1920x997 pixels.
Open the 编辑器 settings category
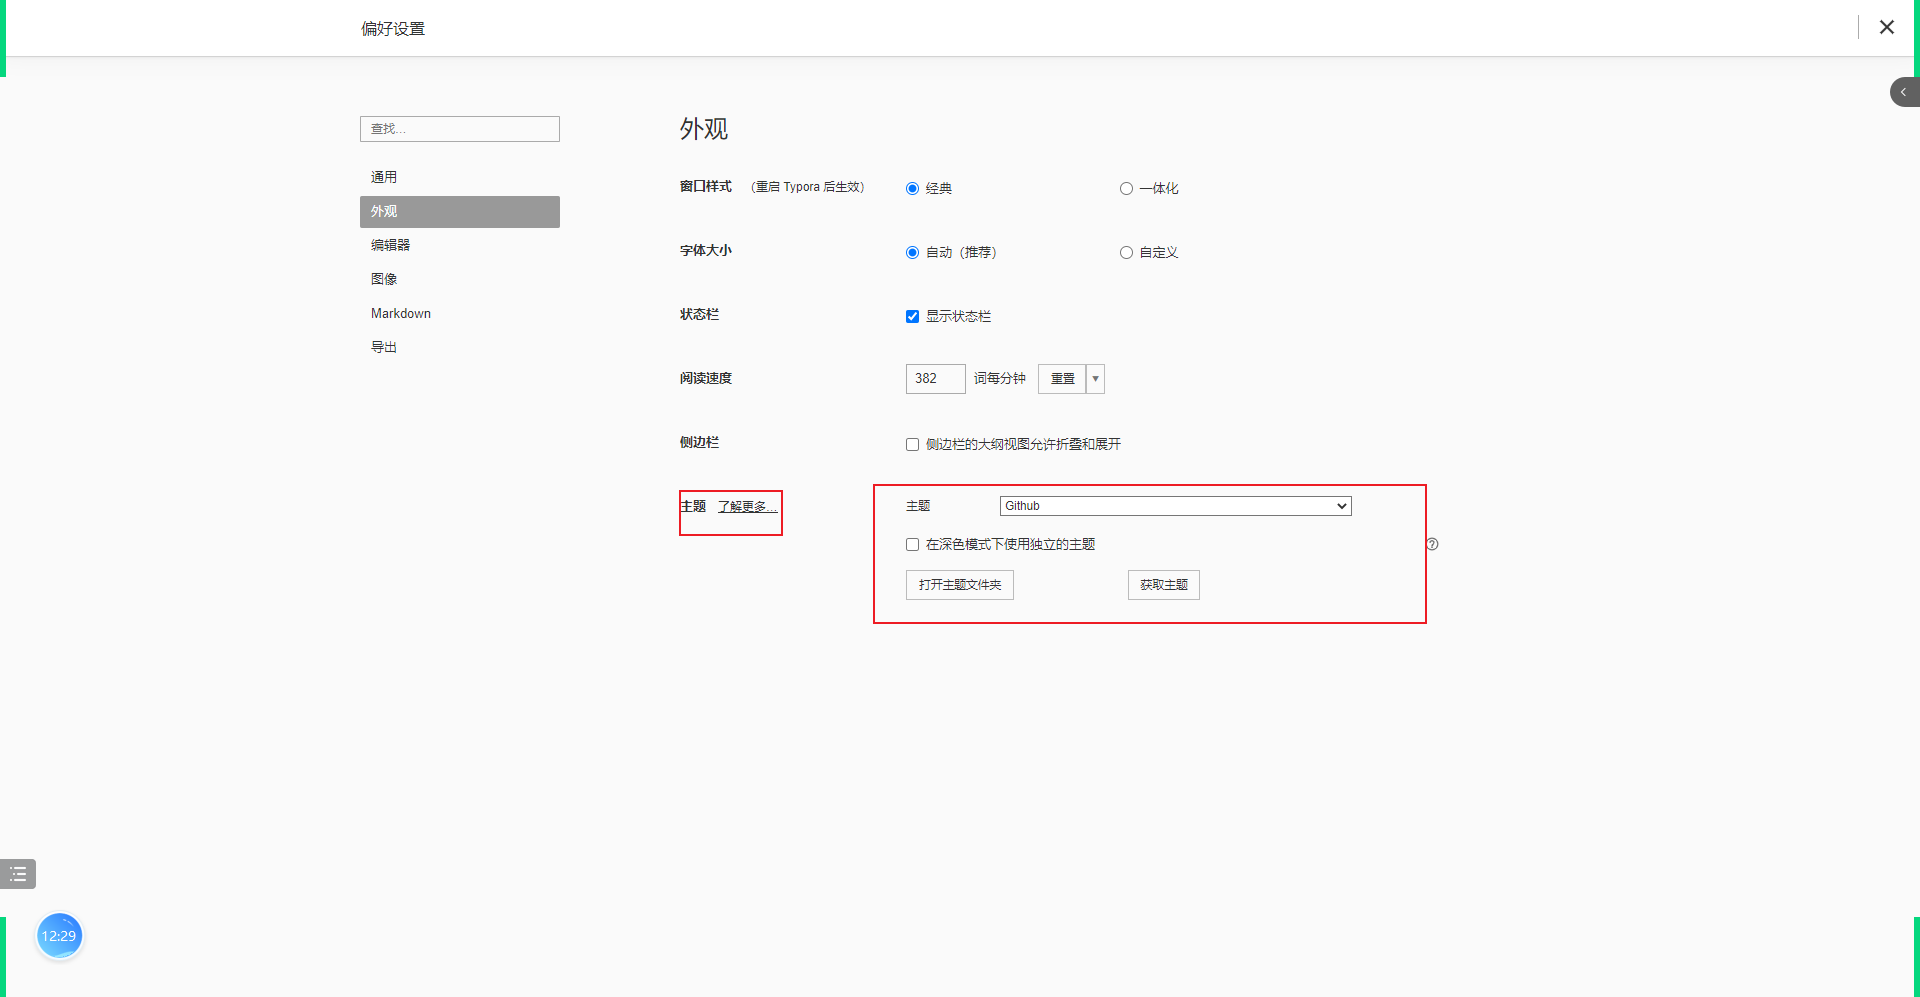460,245
